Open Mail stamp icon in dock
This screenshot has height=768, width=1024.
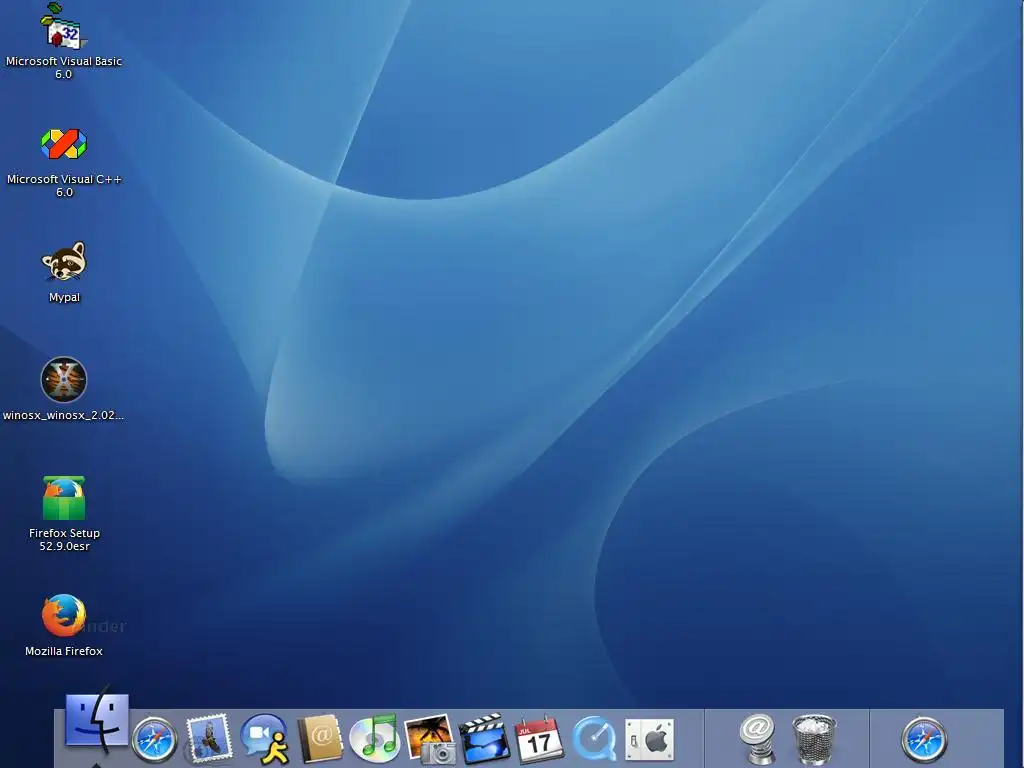[x=209, y=739]
